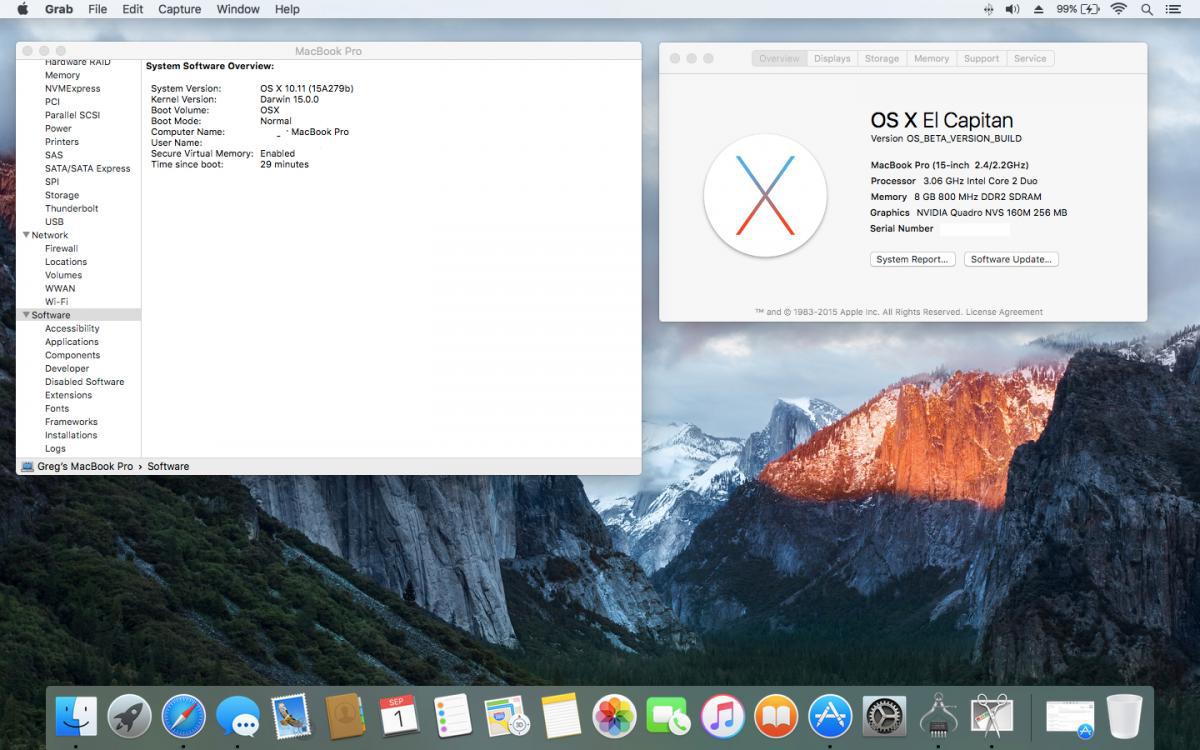Click Grab scissors icon in Dock
This screenshot has height=750, width=1200.
pos(992,716)
